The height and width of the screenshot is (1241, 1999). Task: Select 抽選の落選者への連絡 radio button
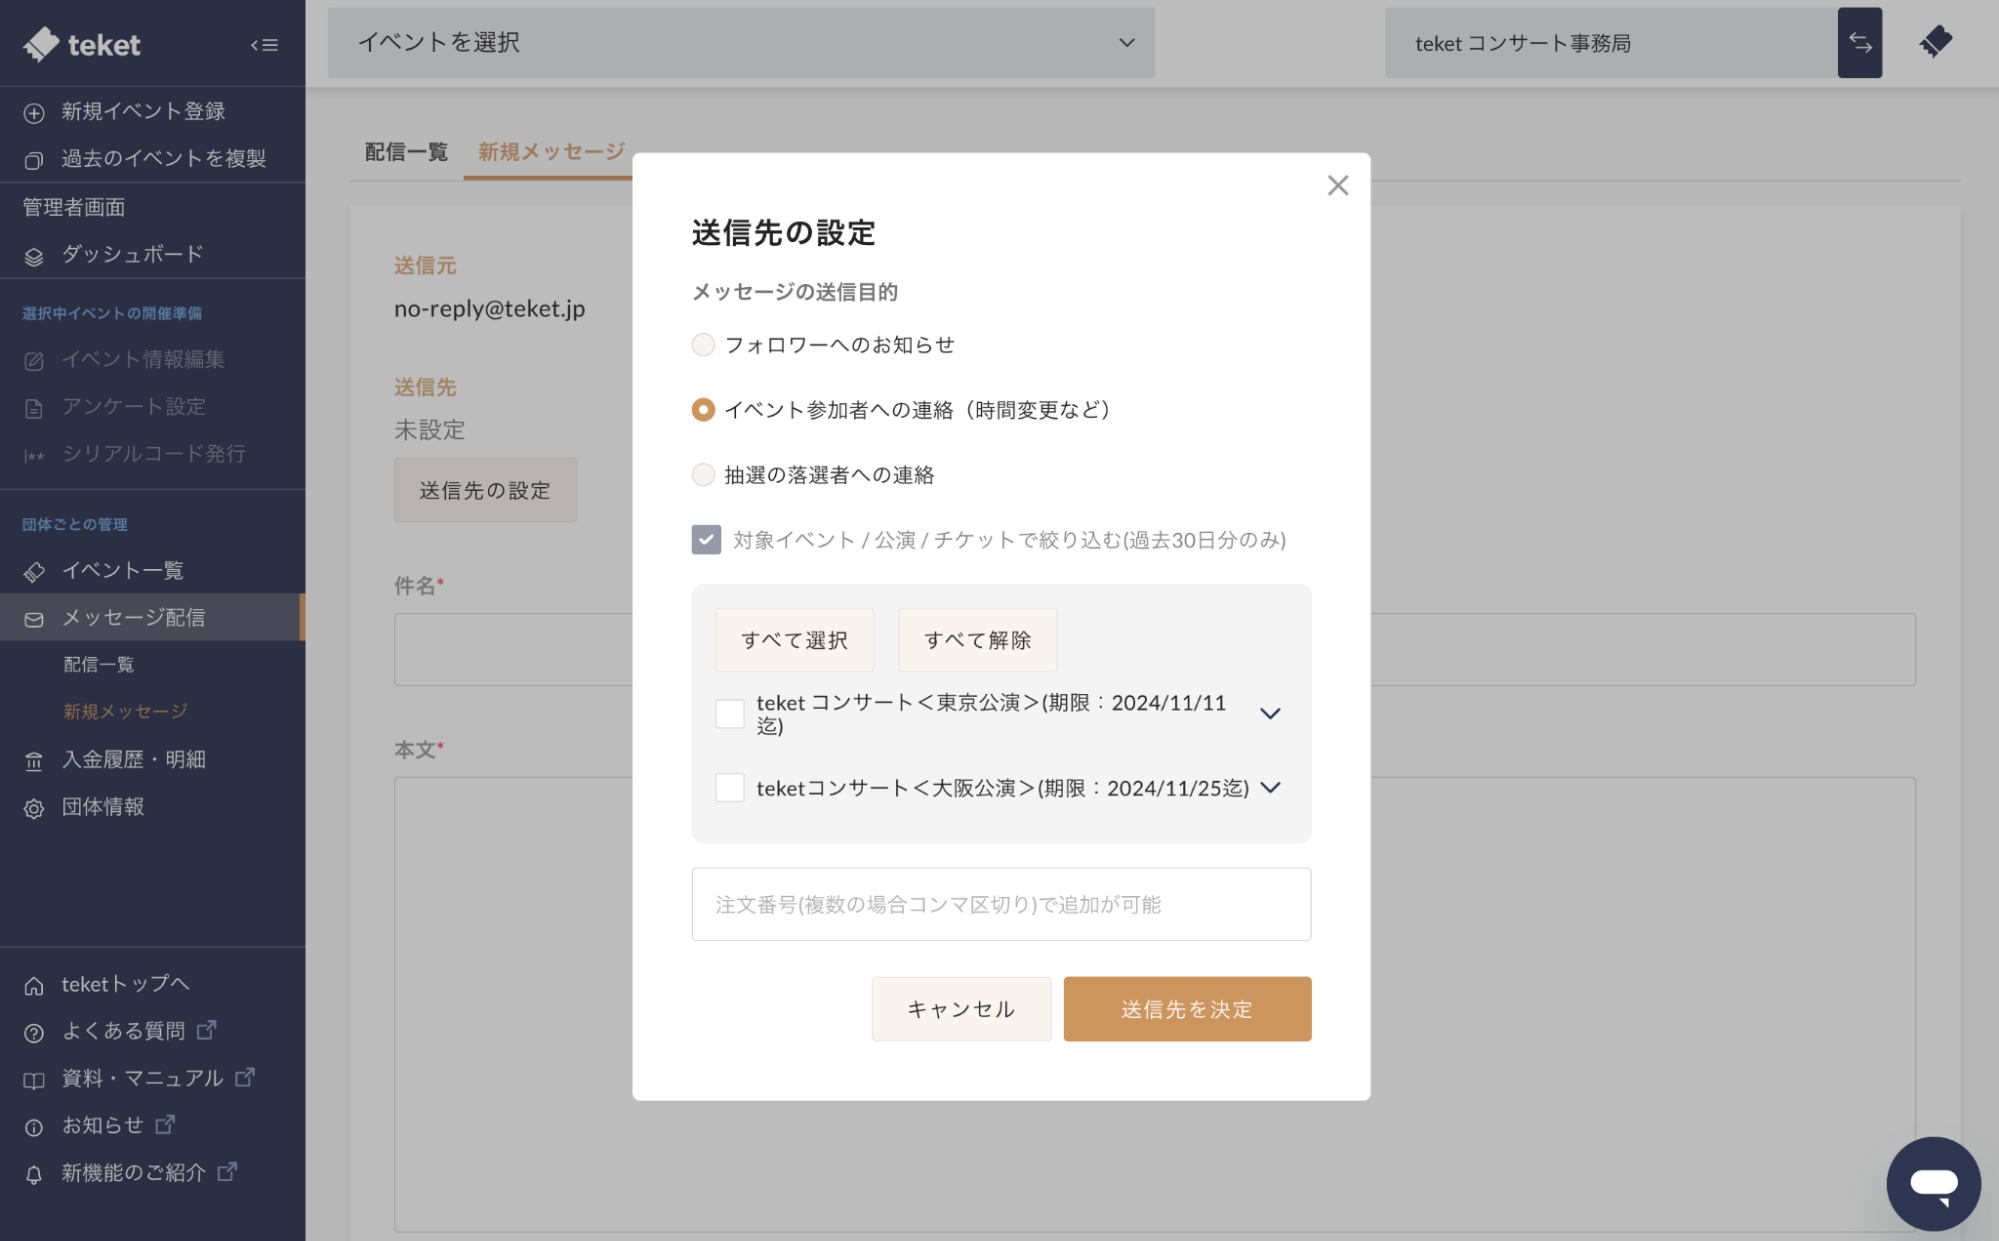click(703, 475)
